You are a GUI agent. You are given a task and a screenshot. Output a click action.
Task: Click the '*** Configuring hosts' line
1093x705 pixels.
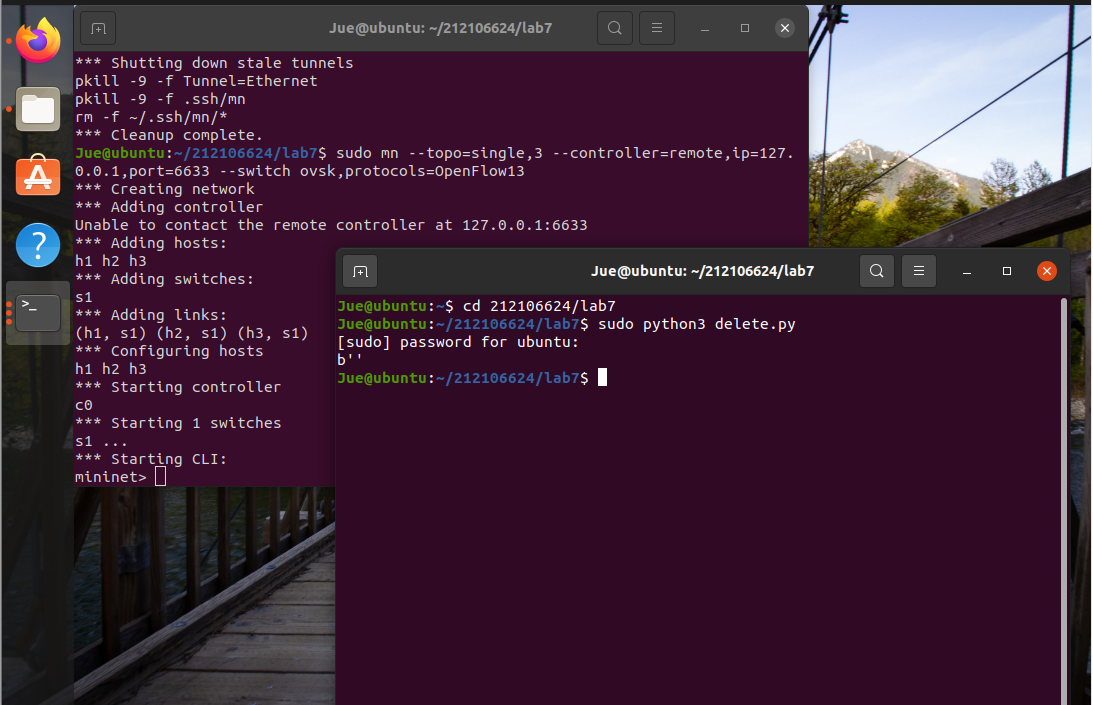169,351
